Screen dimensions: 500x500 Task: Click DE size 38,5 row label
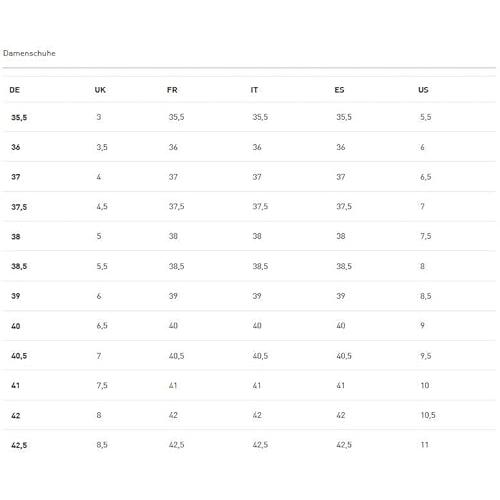(x=19, y=266)
